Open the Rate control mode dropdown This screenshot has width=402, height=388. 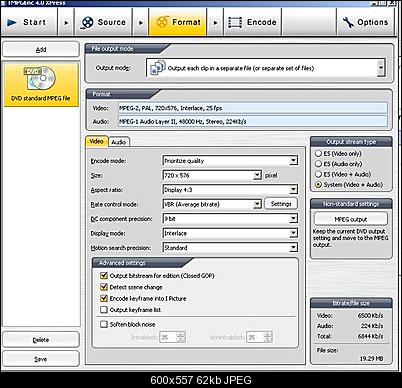click(257, 204)
